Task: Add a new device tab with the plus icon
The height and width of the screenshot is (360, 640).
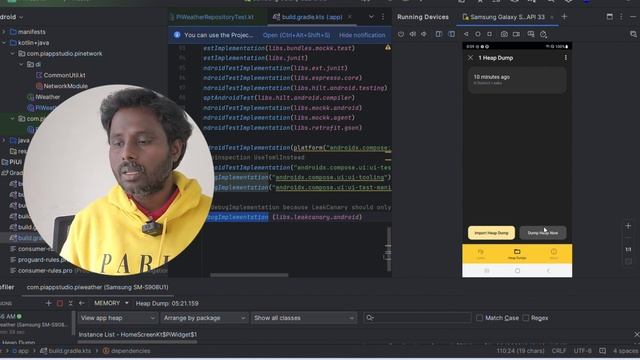Action: pyautogui.click(x=564, y=17)
